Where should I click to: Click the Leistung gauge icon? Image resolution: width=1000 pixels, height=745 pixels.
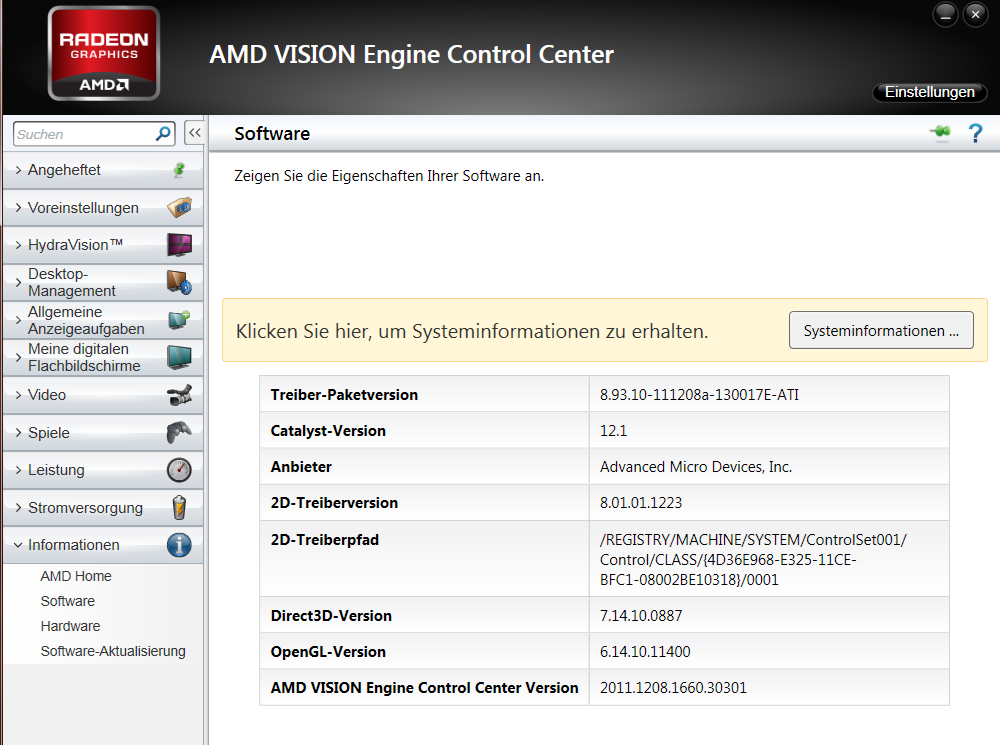coord(179,470)
